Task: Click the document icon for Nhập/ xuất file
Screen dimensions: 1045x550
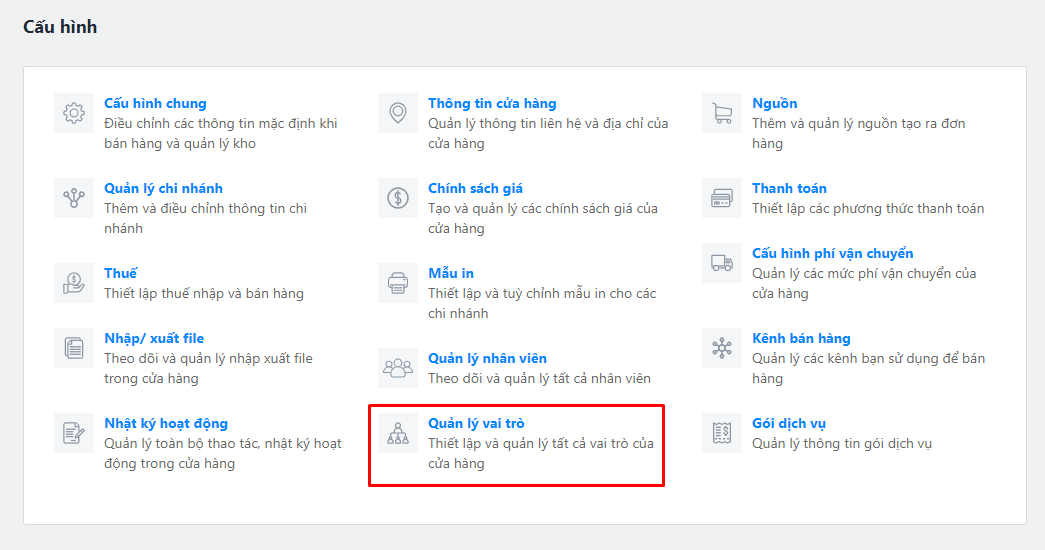Action: pos(74,348)
